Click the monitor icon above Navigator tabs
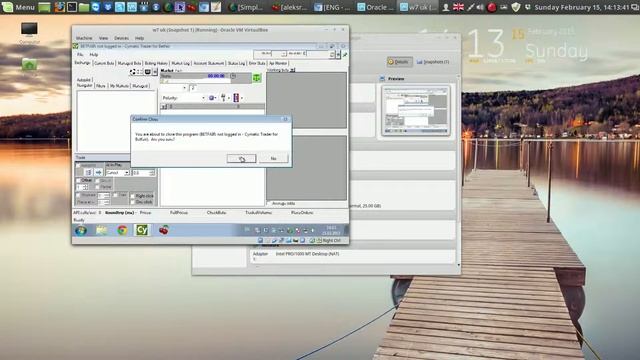This screenshot has width=640, height=360. pos(148,72)
